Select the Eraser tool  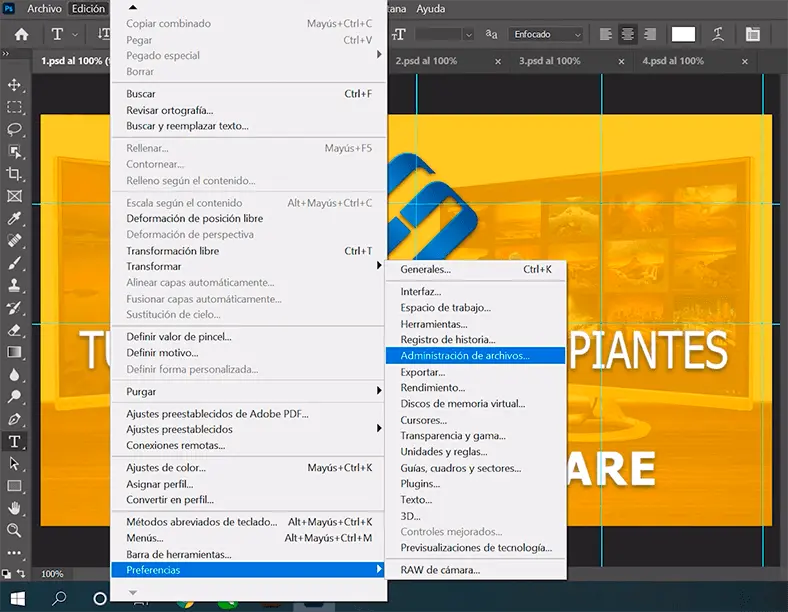tap(14, 330)
